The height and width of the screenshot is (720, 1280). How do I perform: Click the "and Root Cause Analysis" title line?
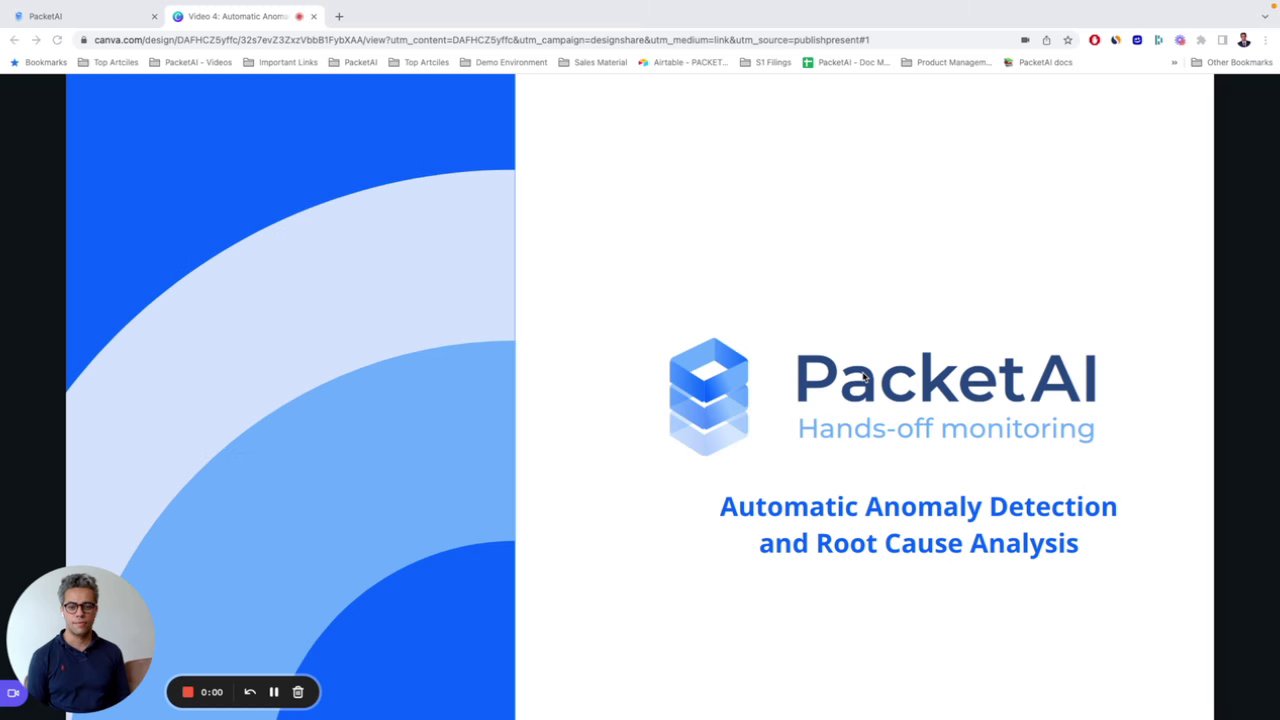pyautogui.click(x=918, y=543)
